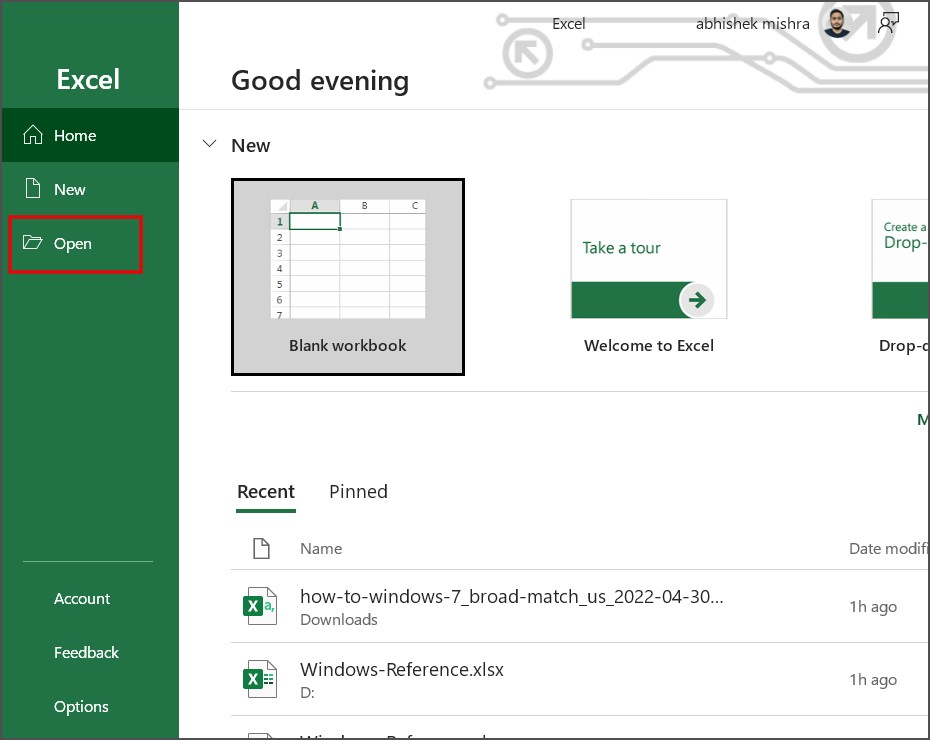Open Excel Options
The height and width of the screenshot is (740, 930).
(81, 706)
